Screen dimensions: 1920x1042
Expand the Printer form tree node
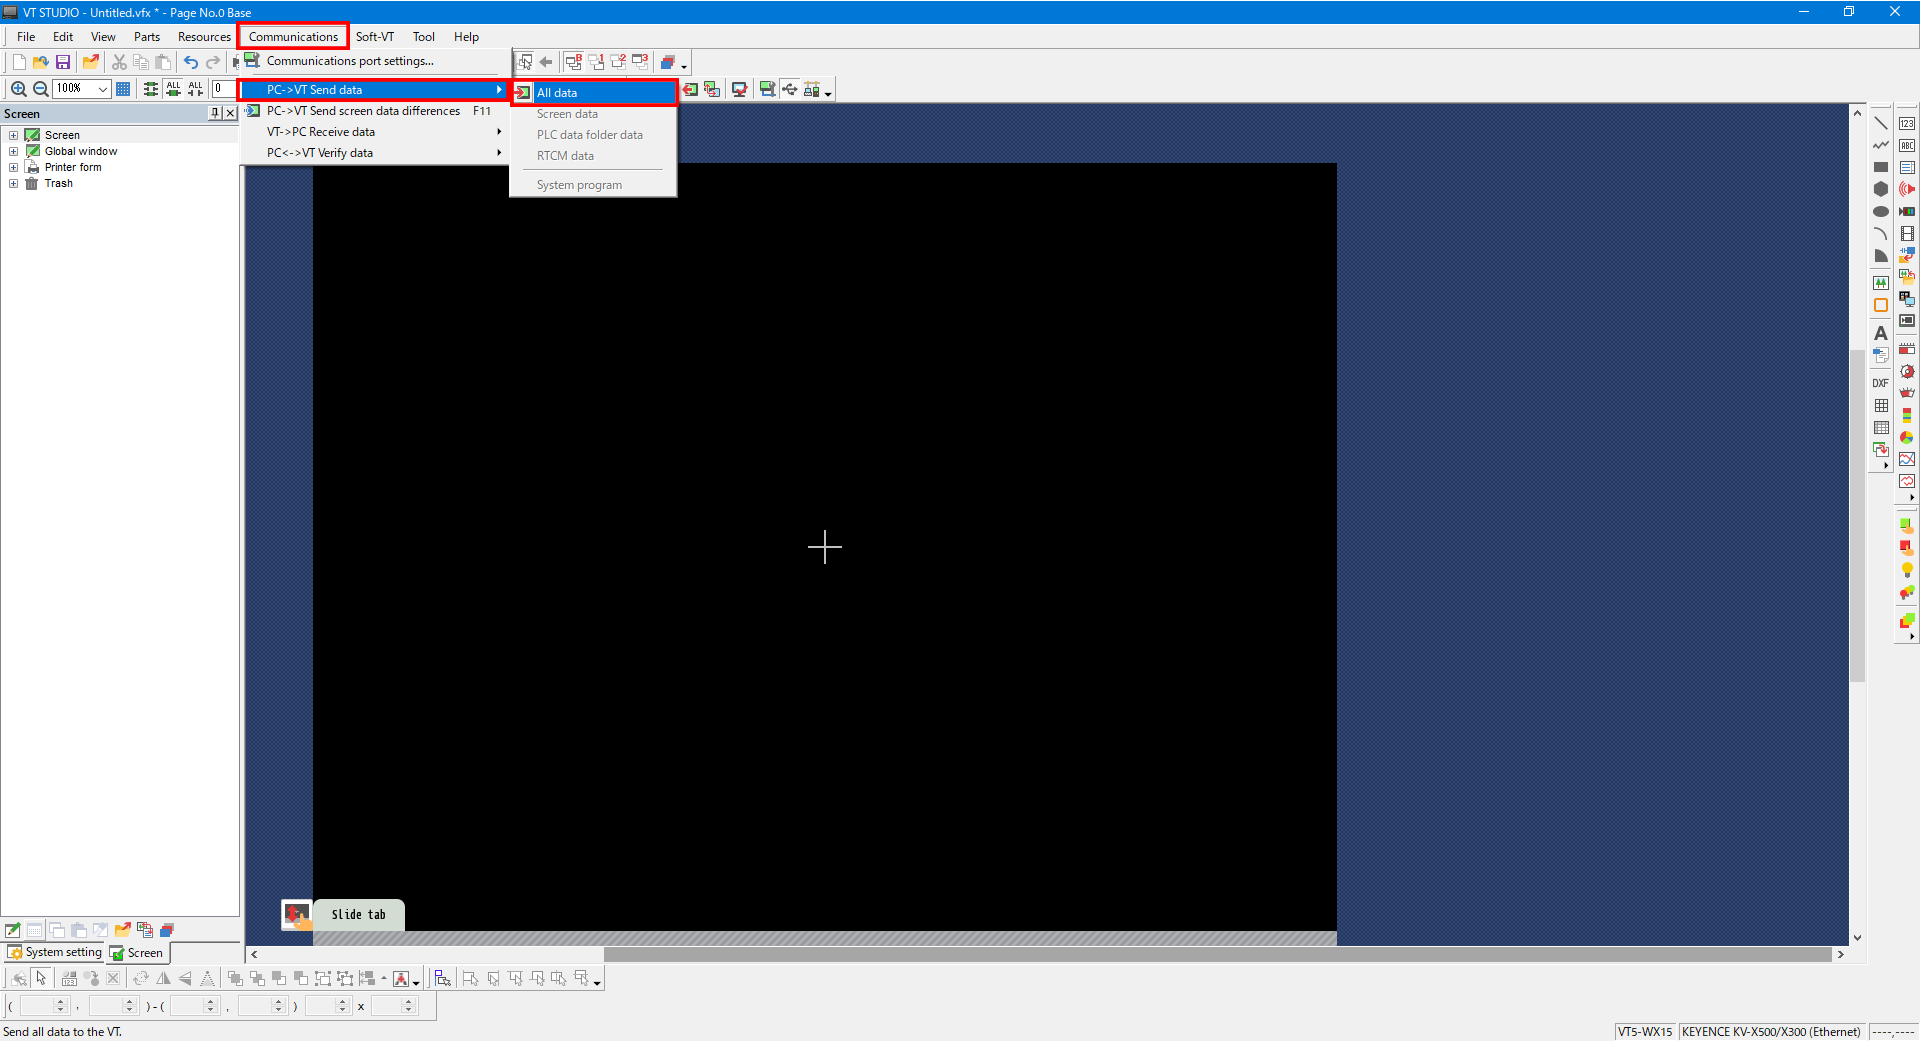coord(13,168)
